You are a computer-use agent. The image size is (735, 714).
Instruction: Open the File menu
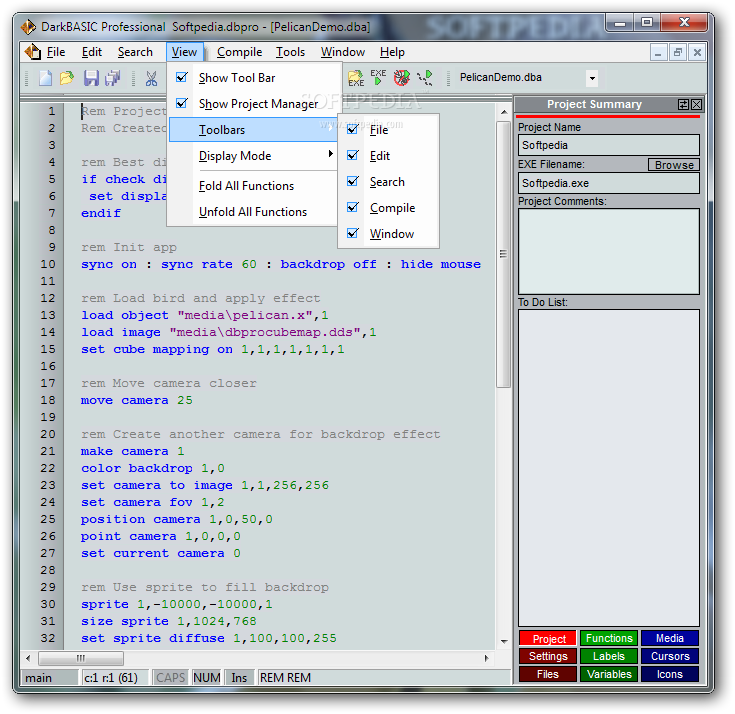pos(56,52)
